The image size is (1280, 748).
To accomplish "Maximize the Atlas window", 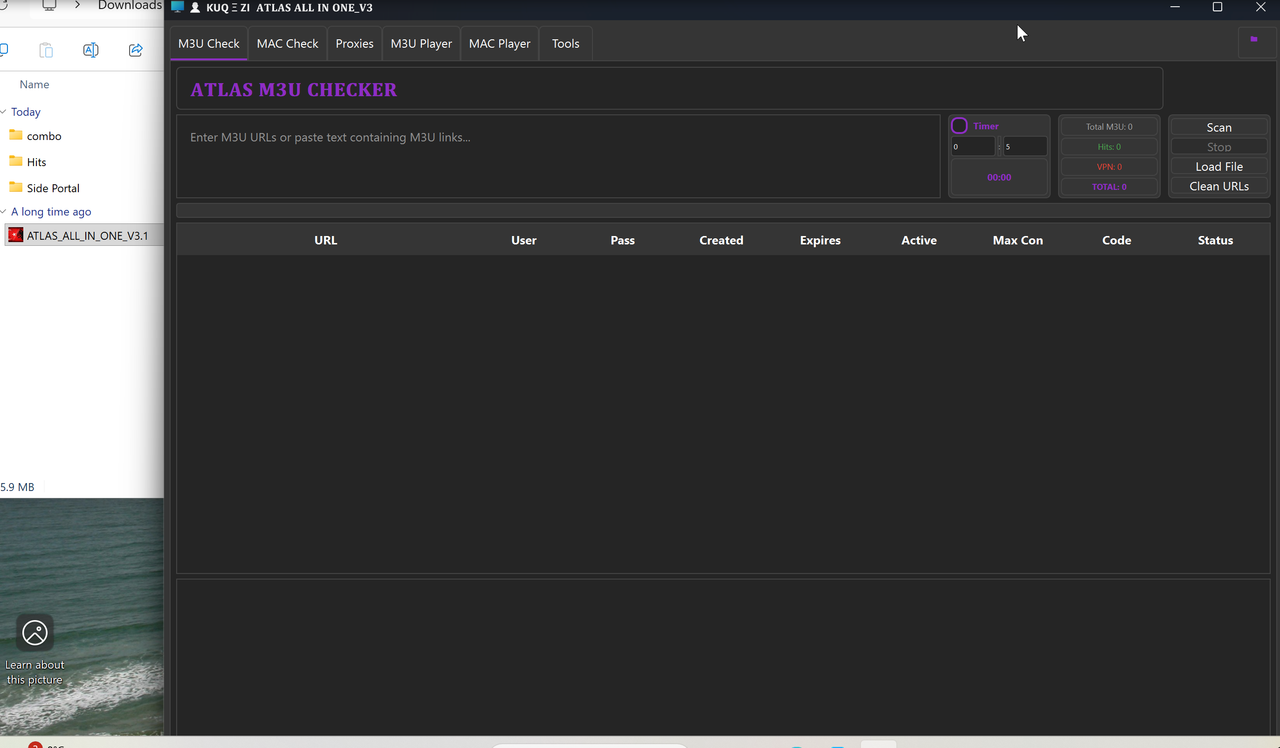I will [1217, 7].
